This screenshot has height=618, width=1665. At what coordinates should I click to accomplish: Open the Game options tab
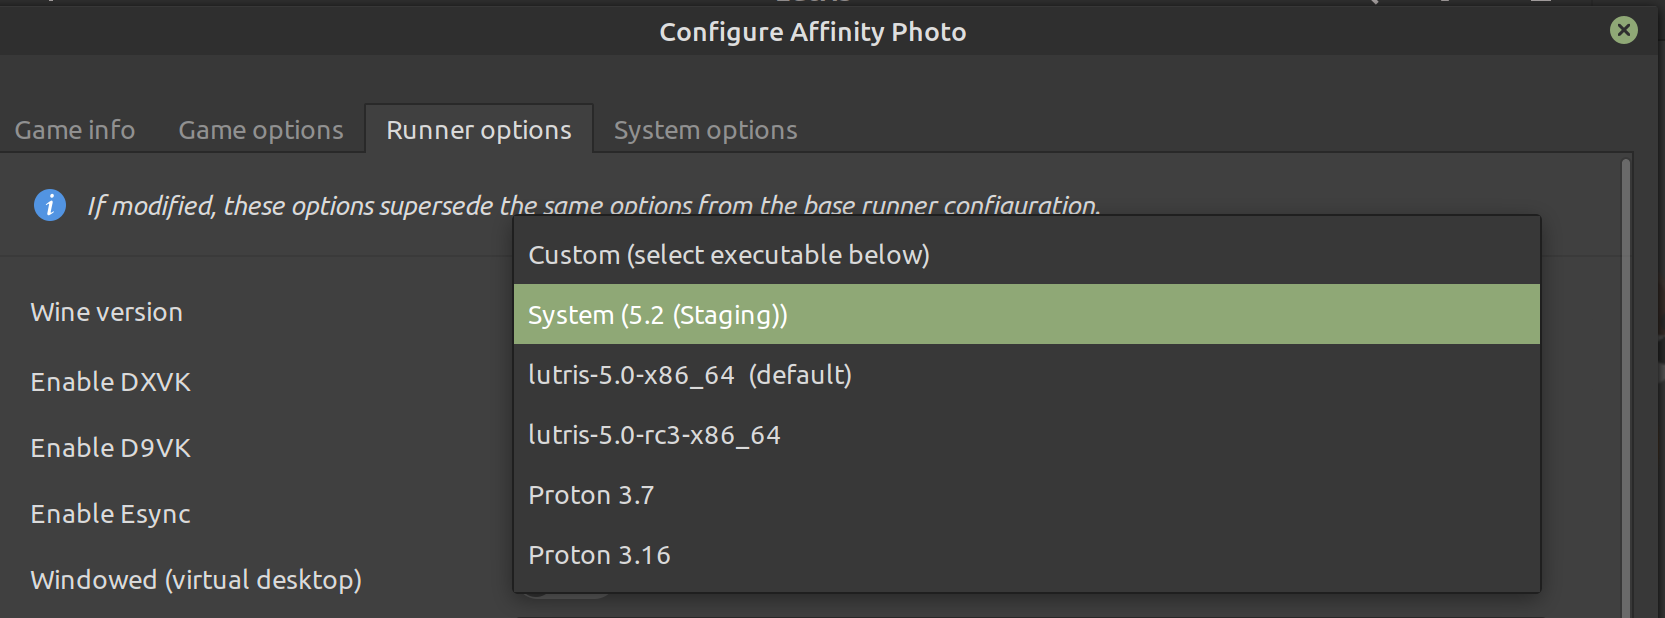pos(261,130)
